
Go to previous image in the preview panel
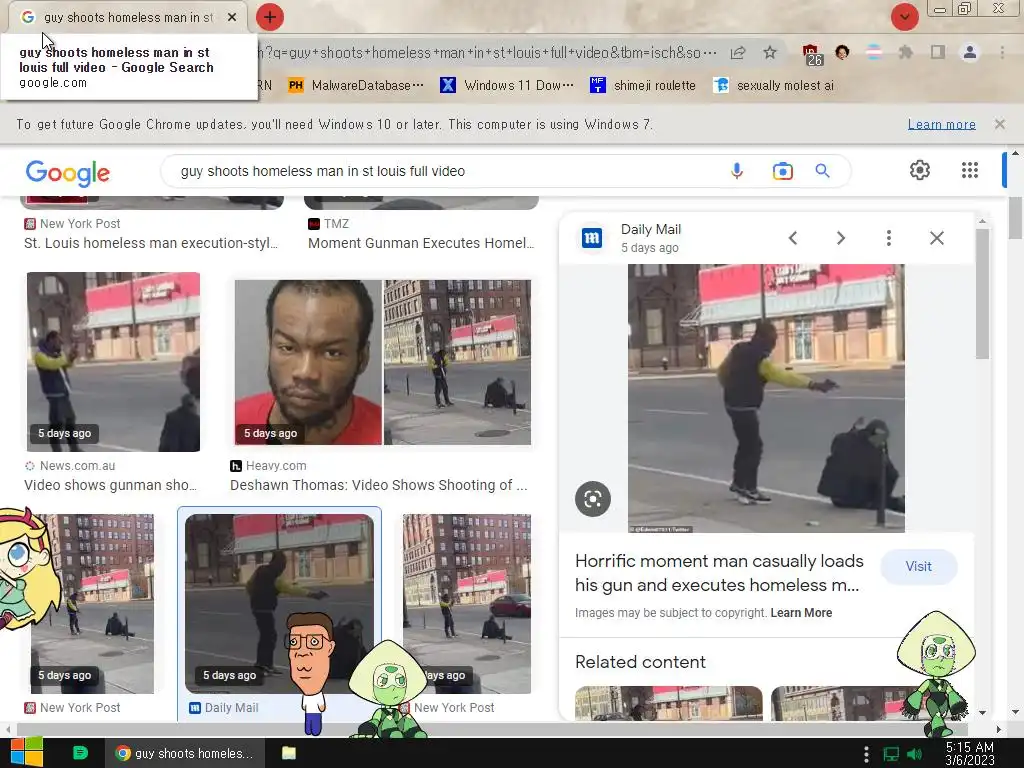tap(793, 238)
